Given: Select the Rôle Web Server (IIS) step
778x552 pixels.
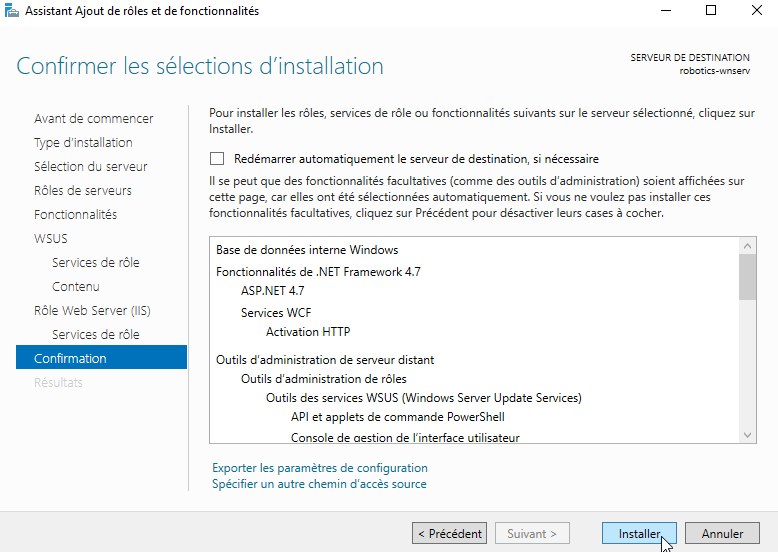Looking at the screenshot, I should [92, 310].
